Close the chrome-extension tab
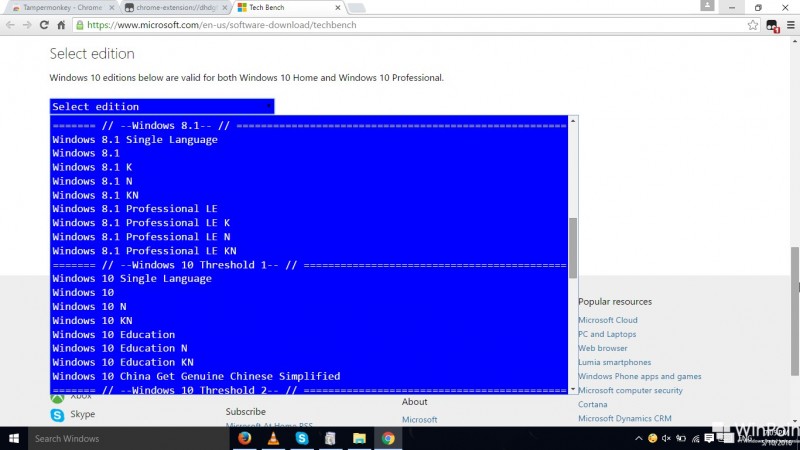The image size is (800, 450). coord(224,8)
